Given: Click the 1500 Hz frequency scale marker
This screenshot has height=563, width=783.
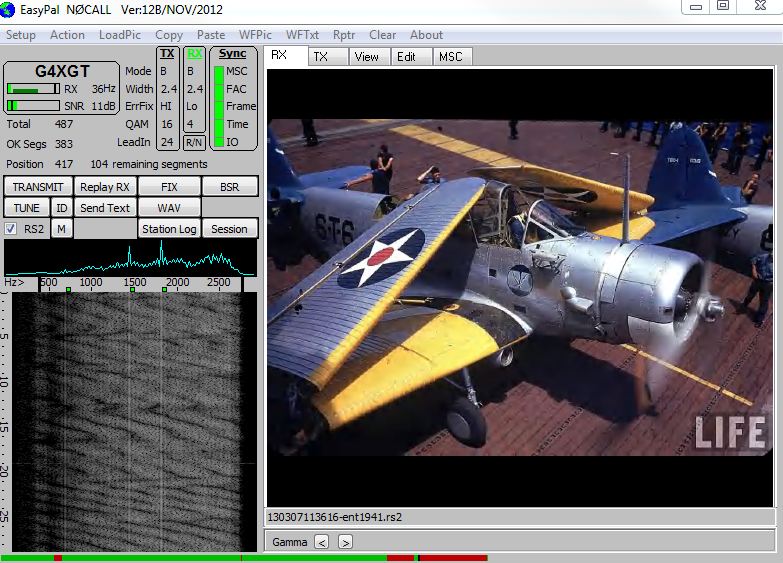Looking at the screenshot, I should (135, 283).
